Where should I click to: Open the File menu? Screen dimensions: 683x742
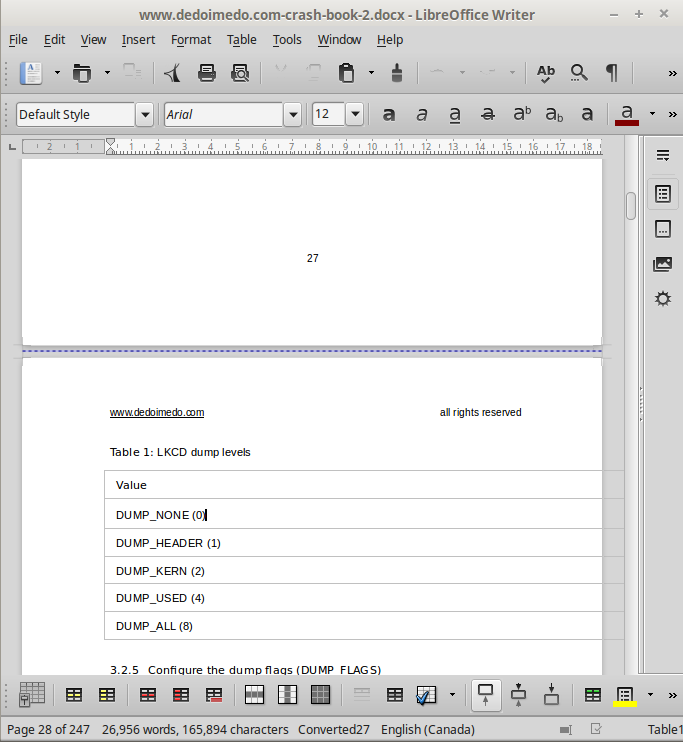18,40
